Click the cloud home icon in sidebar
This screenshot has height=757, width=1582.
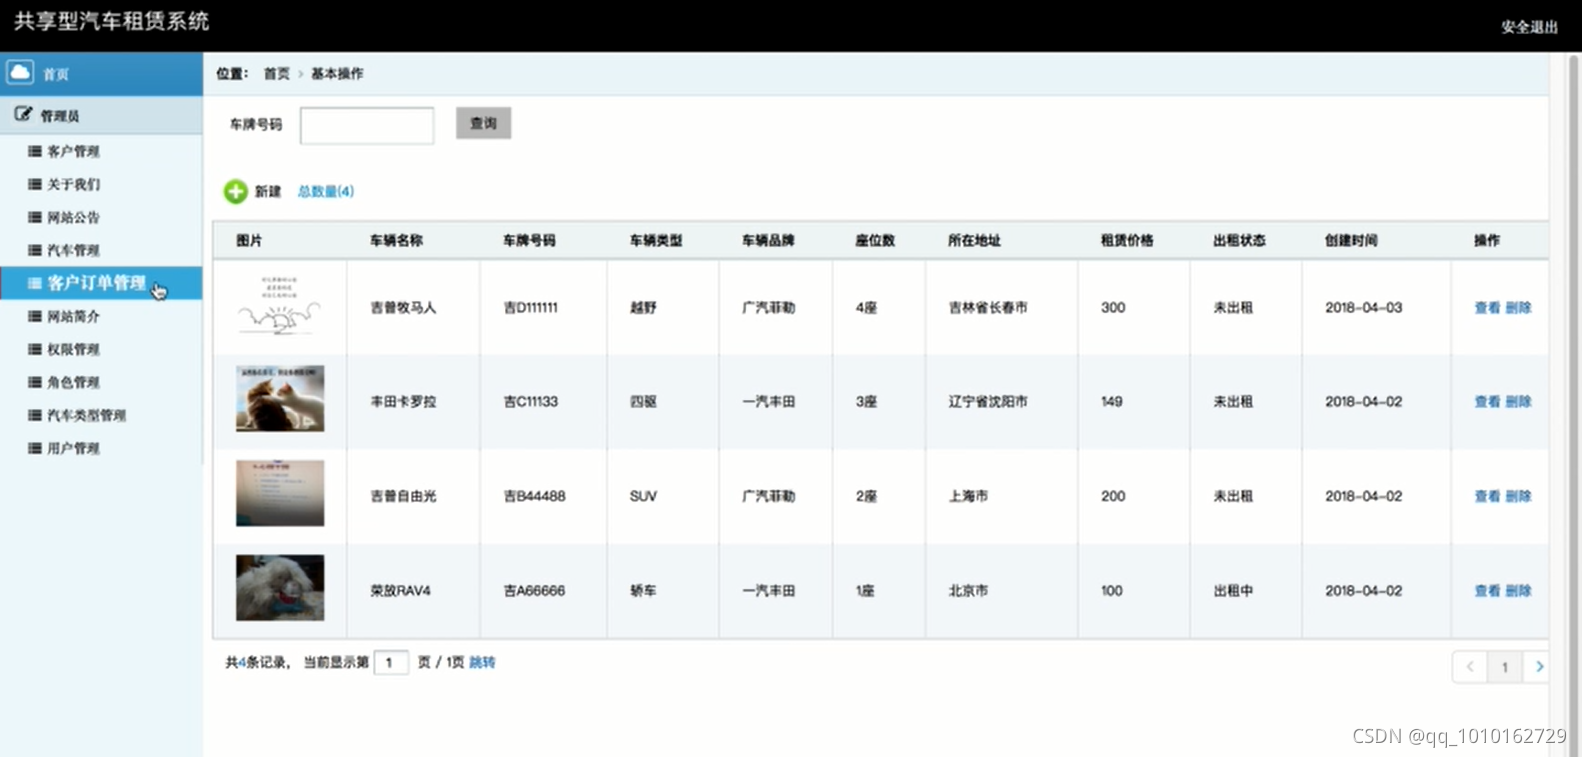tap(20, 72)
